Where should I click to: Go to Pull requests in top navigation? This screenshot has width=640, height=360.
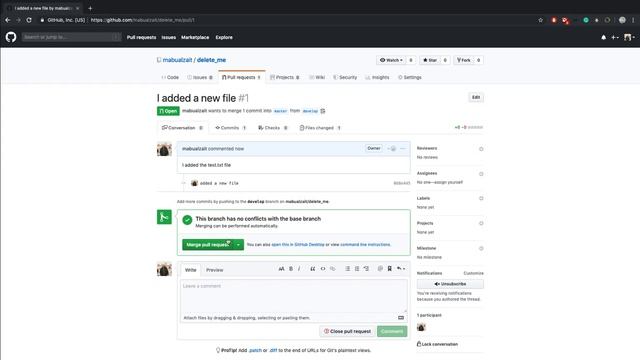(141, 37)
